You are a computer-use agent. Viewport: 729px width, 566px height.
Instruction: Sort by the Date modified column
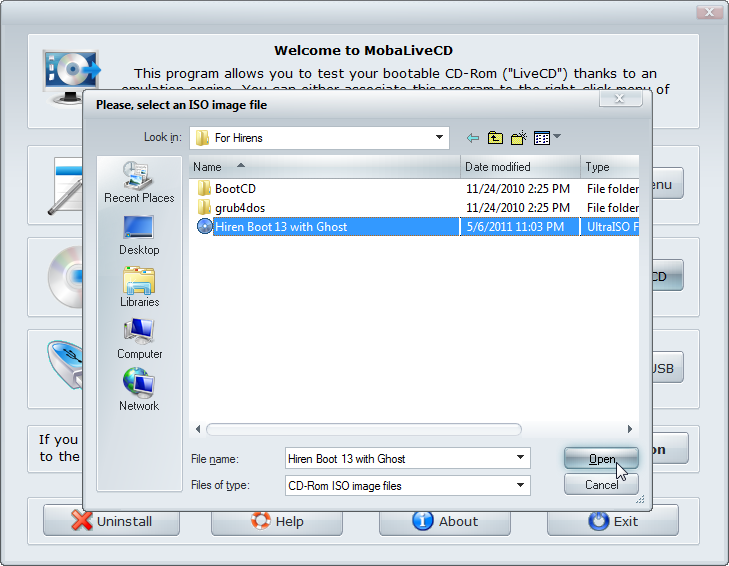[x=520, y=166]
